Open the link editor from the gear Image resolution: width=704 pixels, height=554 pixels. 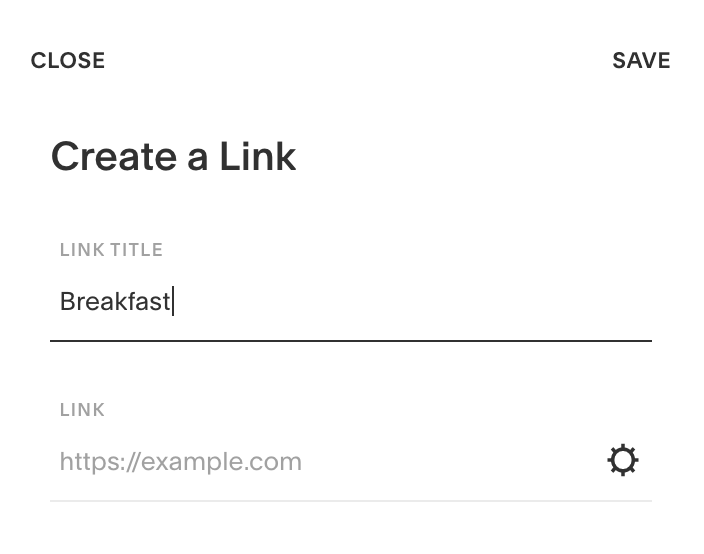623,460
